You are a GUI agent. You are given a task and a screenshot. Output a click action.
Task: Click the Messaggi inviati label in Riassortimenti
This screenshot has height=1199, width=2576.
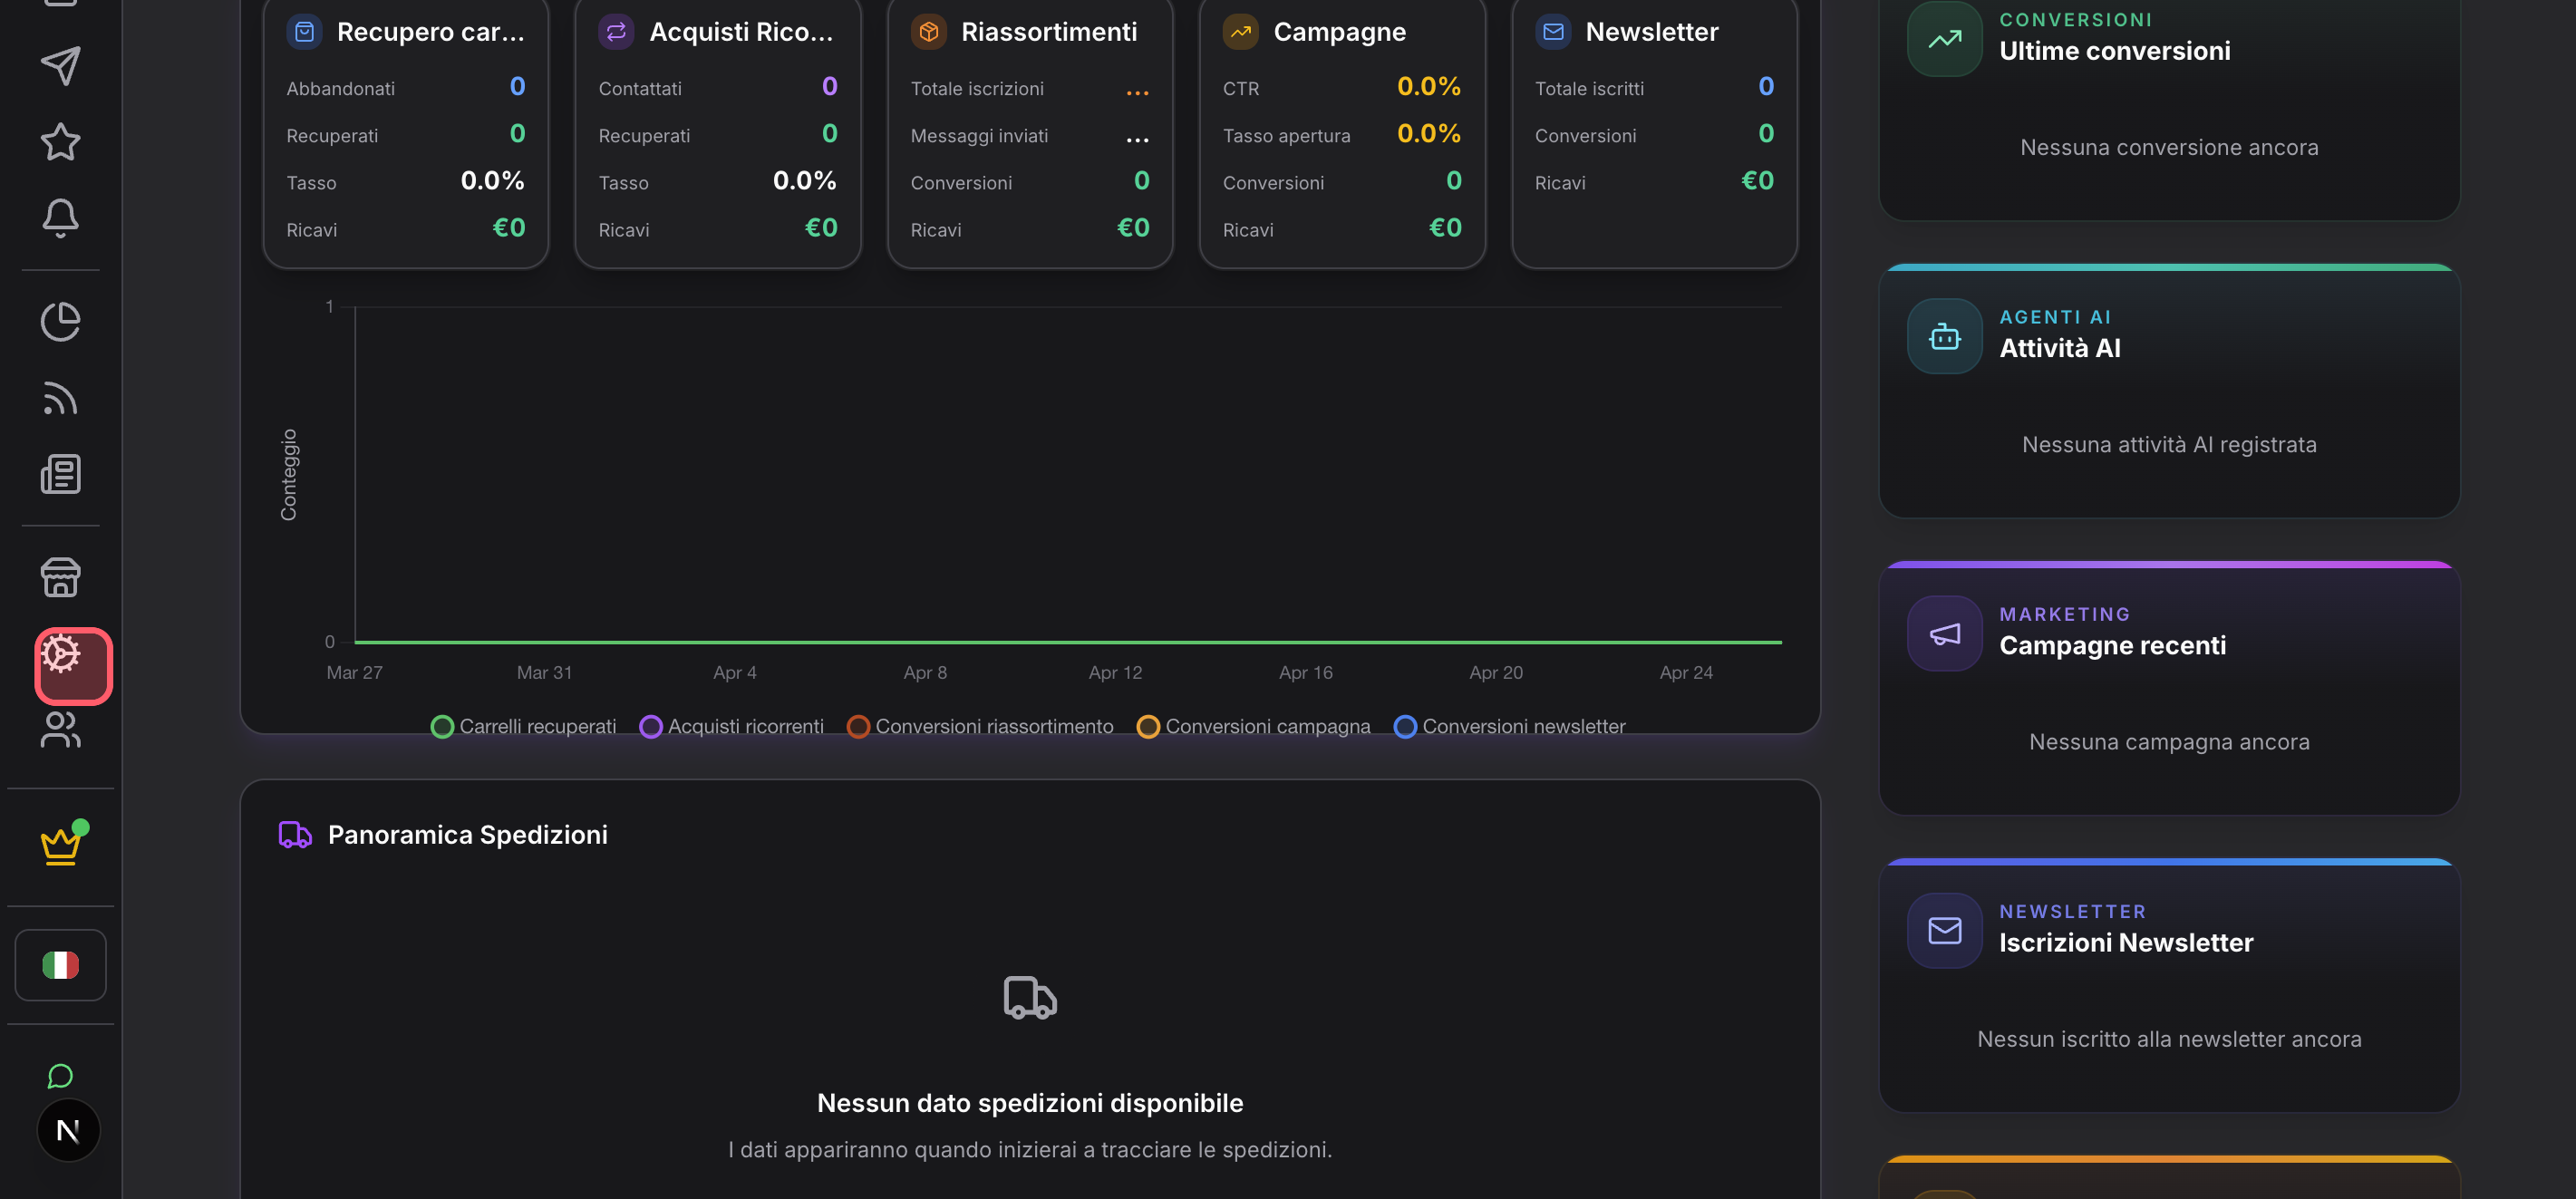point(979,135)
